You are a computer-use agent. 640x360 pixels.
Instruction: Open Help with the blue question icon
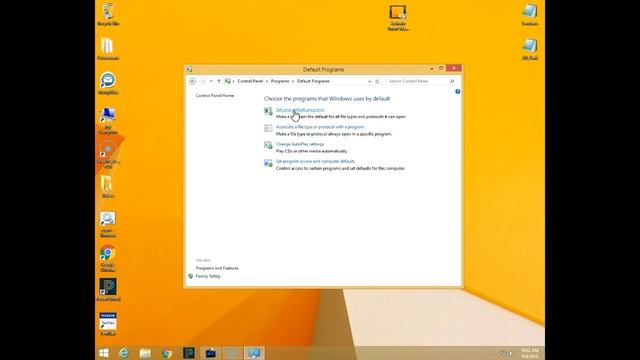pyautogui.click(x=458, y=91)
